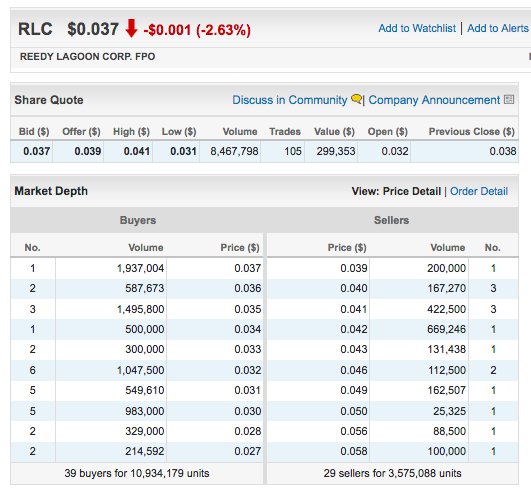
Task: Select buyer price 0.030
Action: pos(248,411)
